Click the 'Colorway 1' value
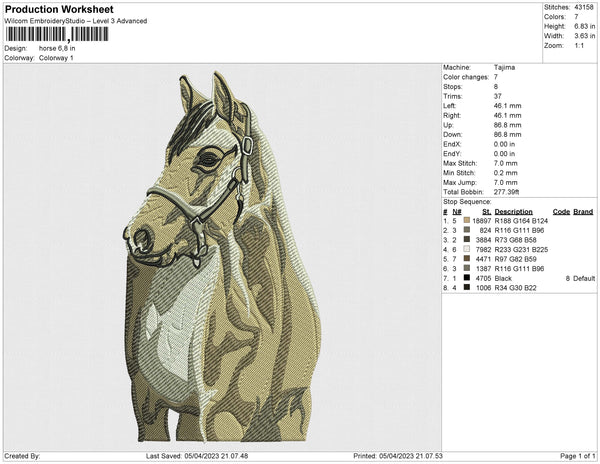Viewport: 600px width, 464px height. coord(56,58)
